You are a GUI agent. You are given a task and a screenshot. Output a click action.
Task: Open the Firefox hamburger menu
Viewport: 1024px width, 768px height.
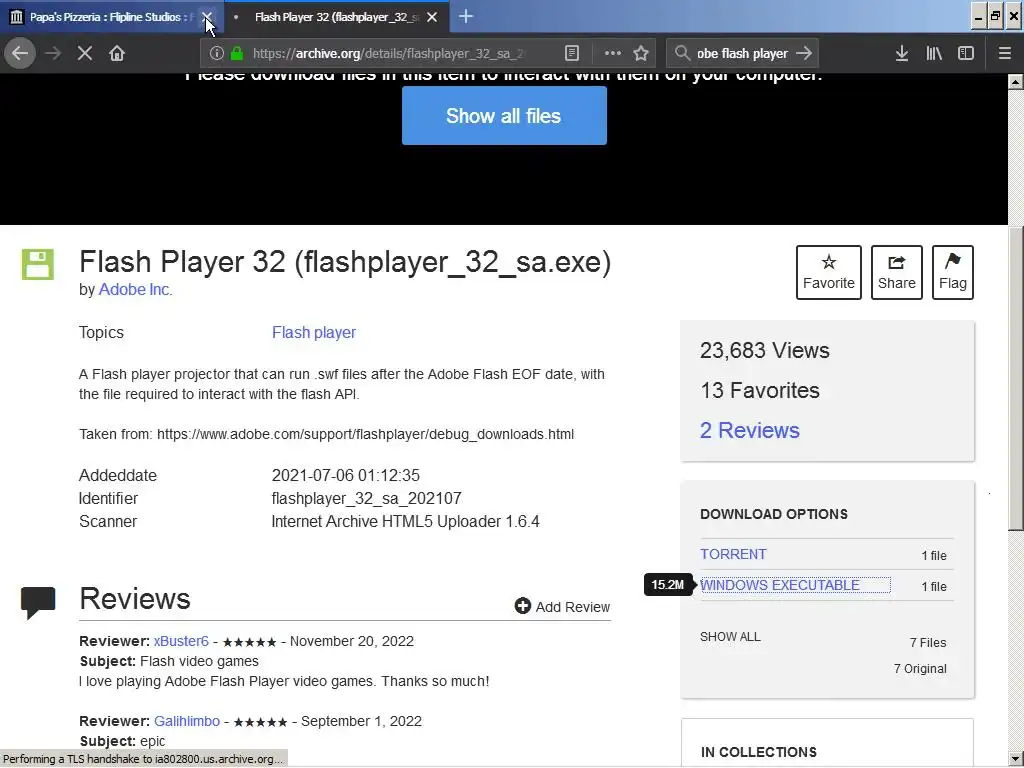[1005, 54]
